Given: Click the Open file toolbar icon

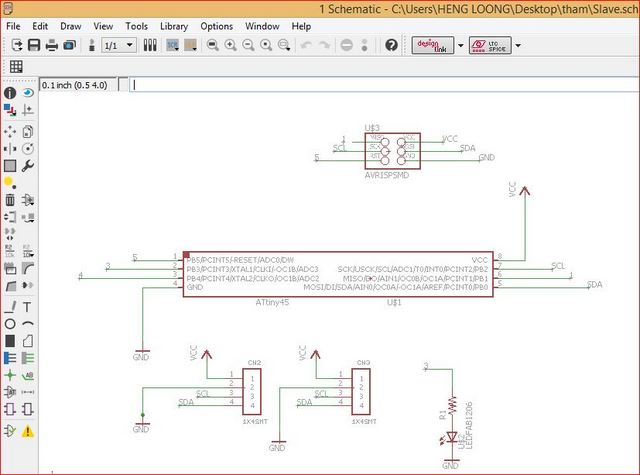Looking at the screenshot, I should click(16, 45).
